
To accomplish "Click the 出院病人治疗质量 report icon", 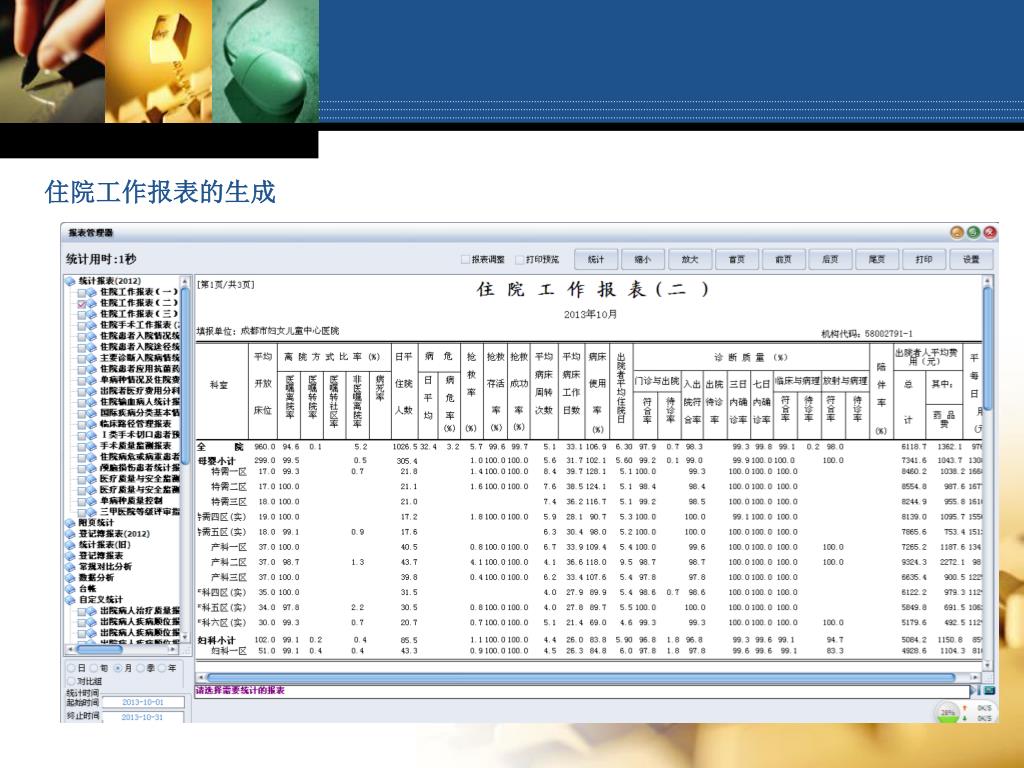I will [x=92, y=611].
